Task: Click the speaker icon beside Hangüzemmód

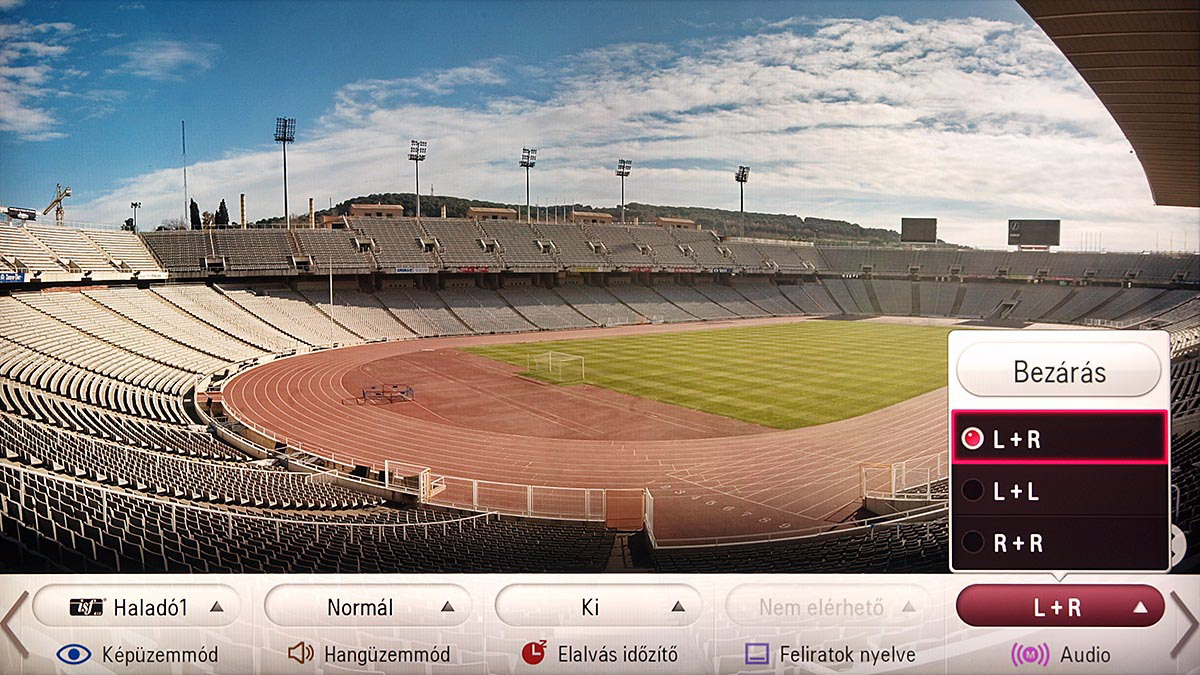Action: [301, 654]
